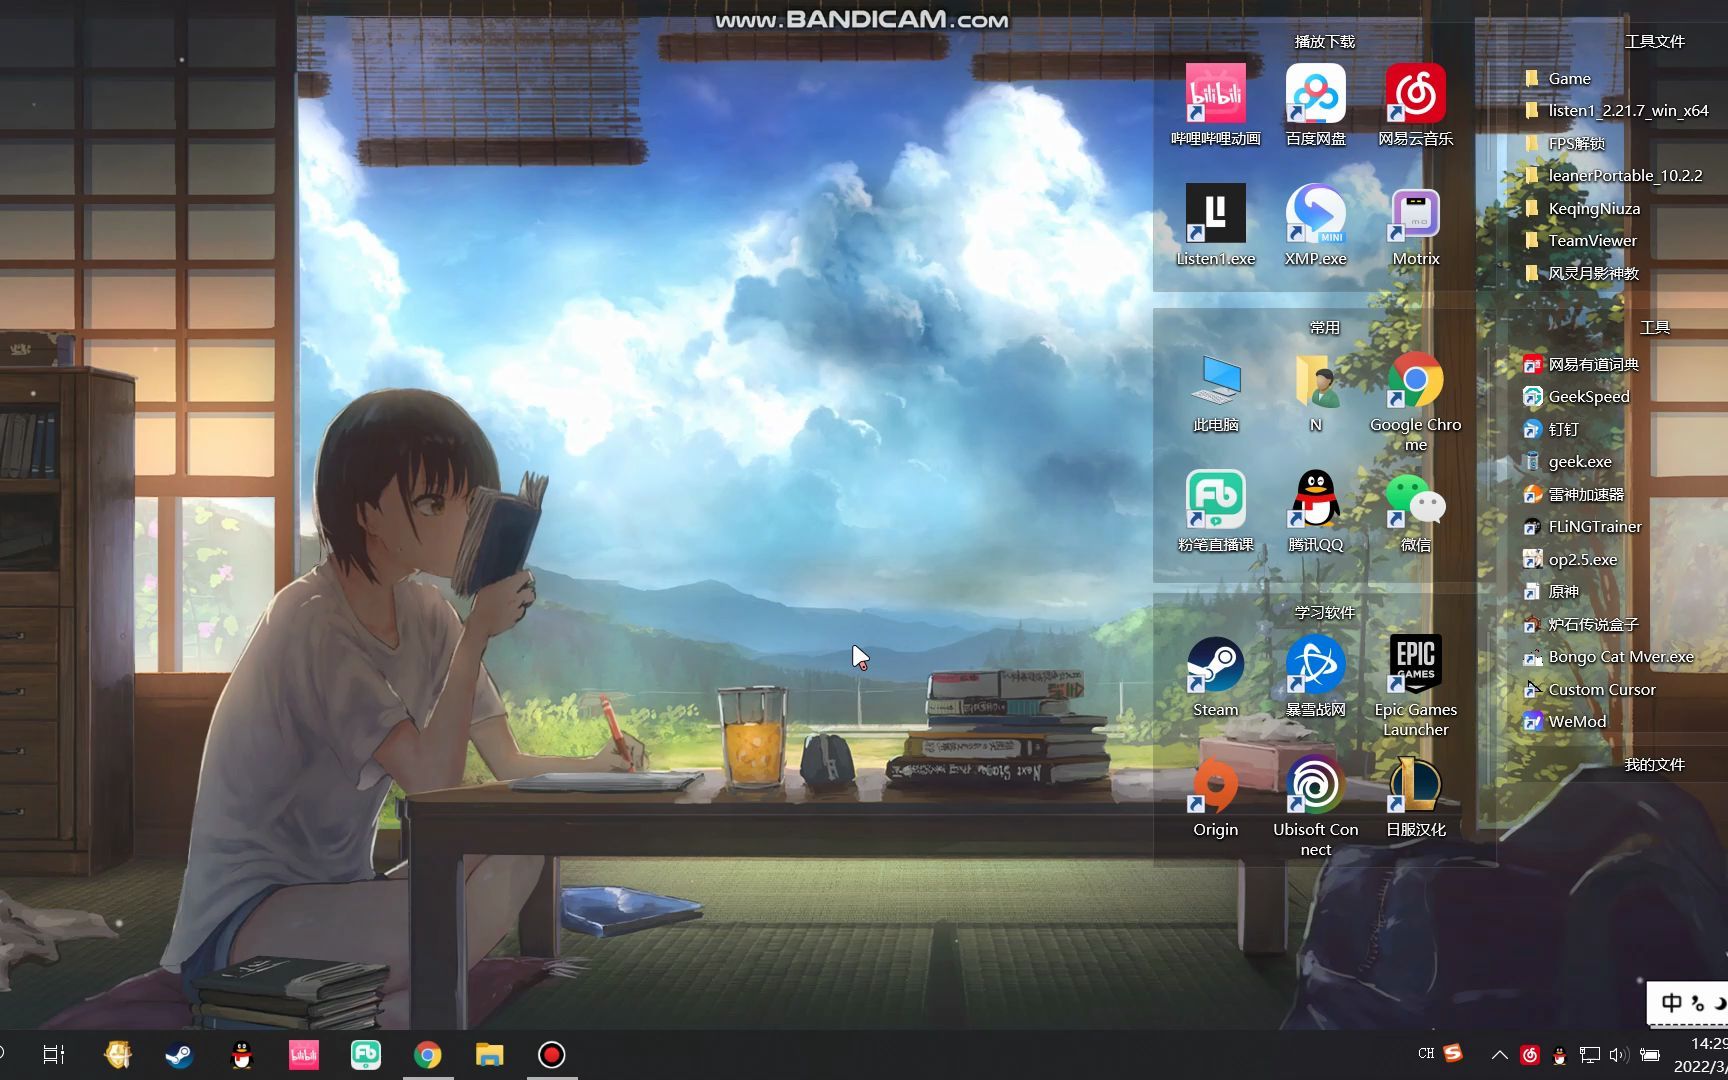Image resolution: width=1728 pixels, height=1080 pixels.
Task: Select op2.5.exe in the 工具 list
Action: point(1570,559)
